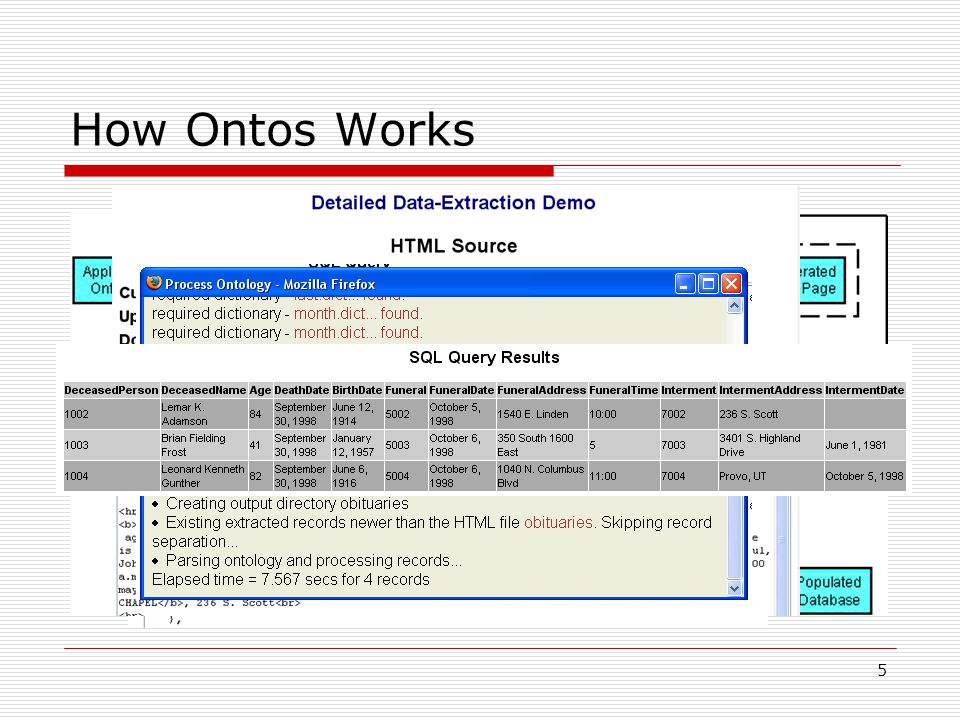This screenshot has width=960, height=720.
Task: Click first 'month.dict... found.' log entry
Action: tap(358, 313)
